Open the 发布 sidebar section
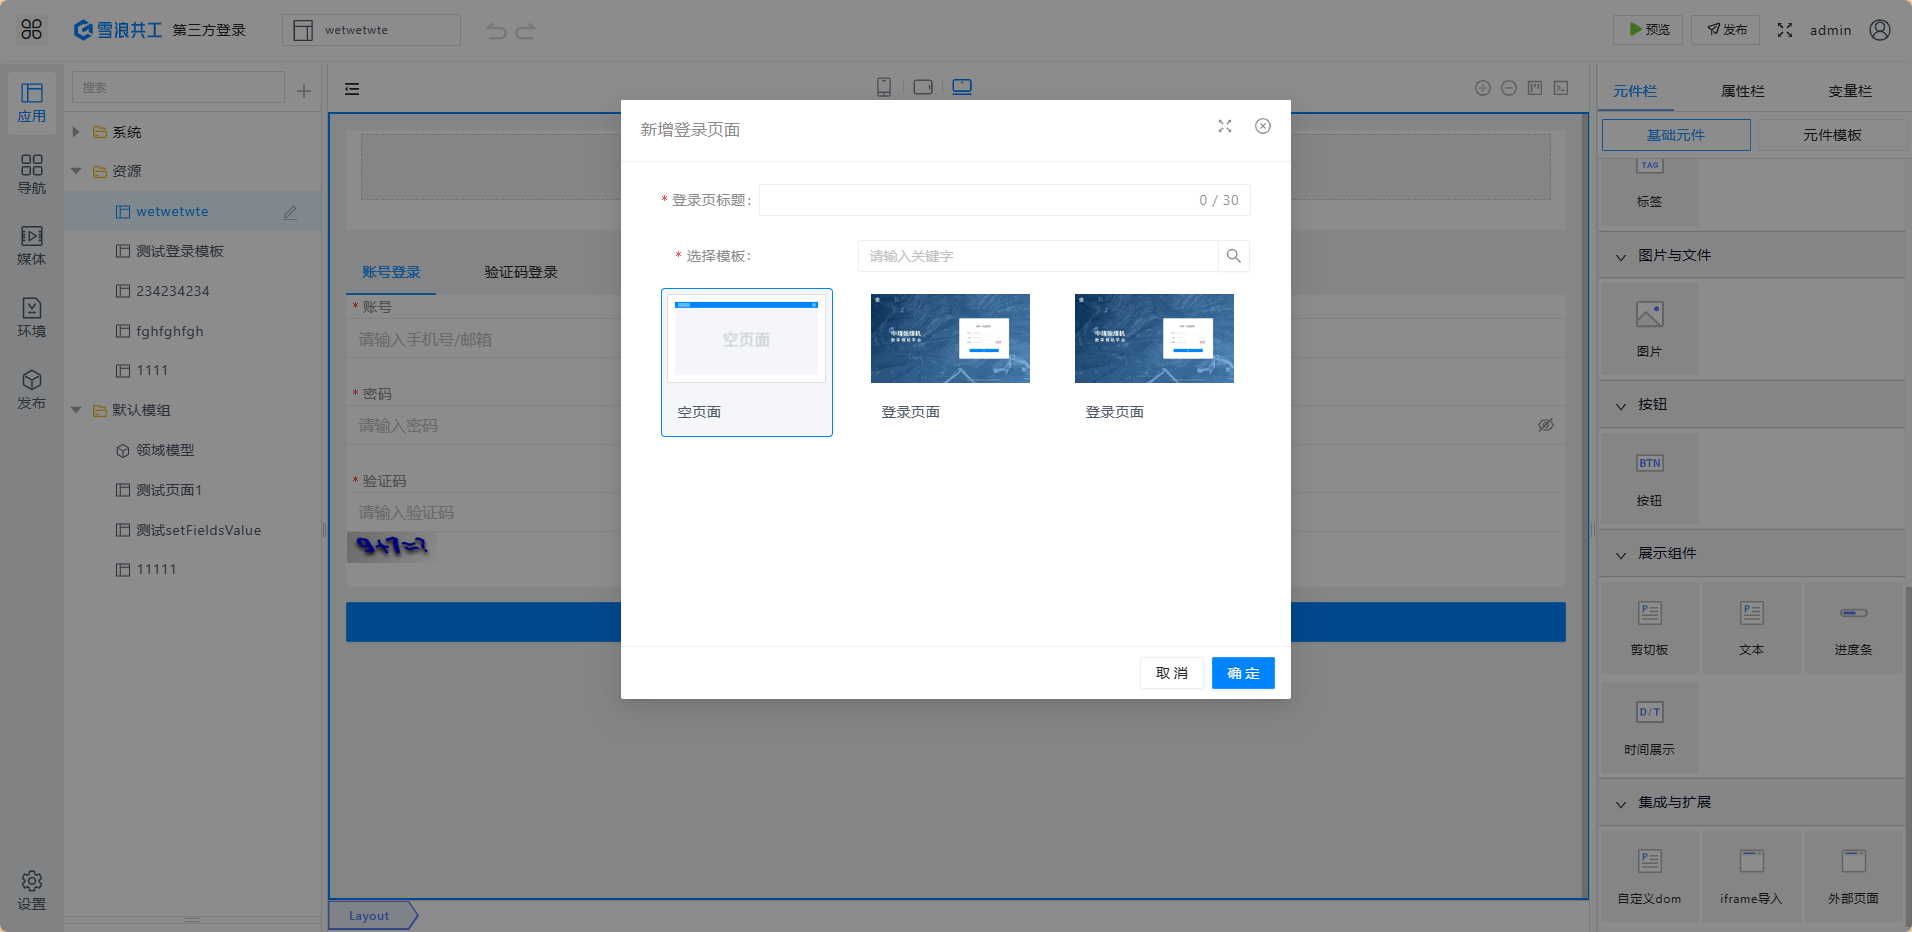The width and height of the screenshot is (1912, 932). pyautogui.click(x=32, y=390)
